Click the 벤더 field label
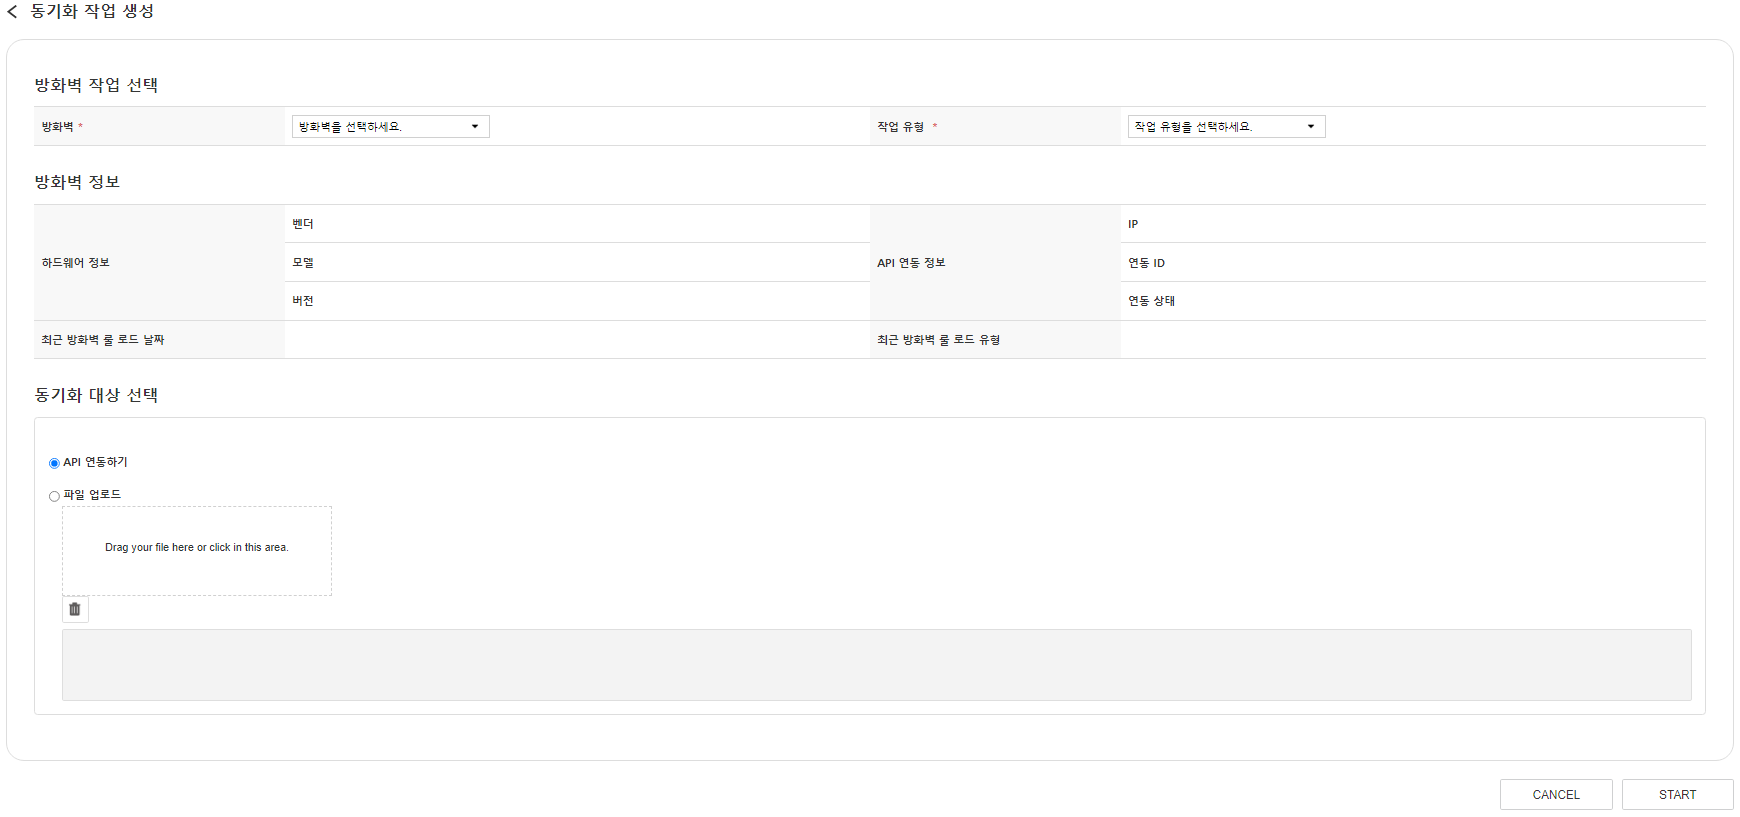Viewport: 1740px width, 817px height. [x=303, y=224]
